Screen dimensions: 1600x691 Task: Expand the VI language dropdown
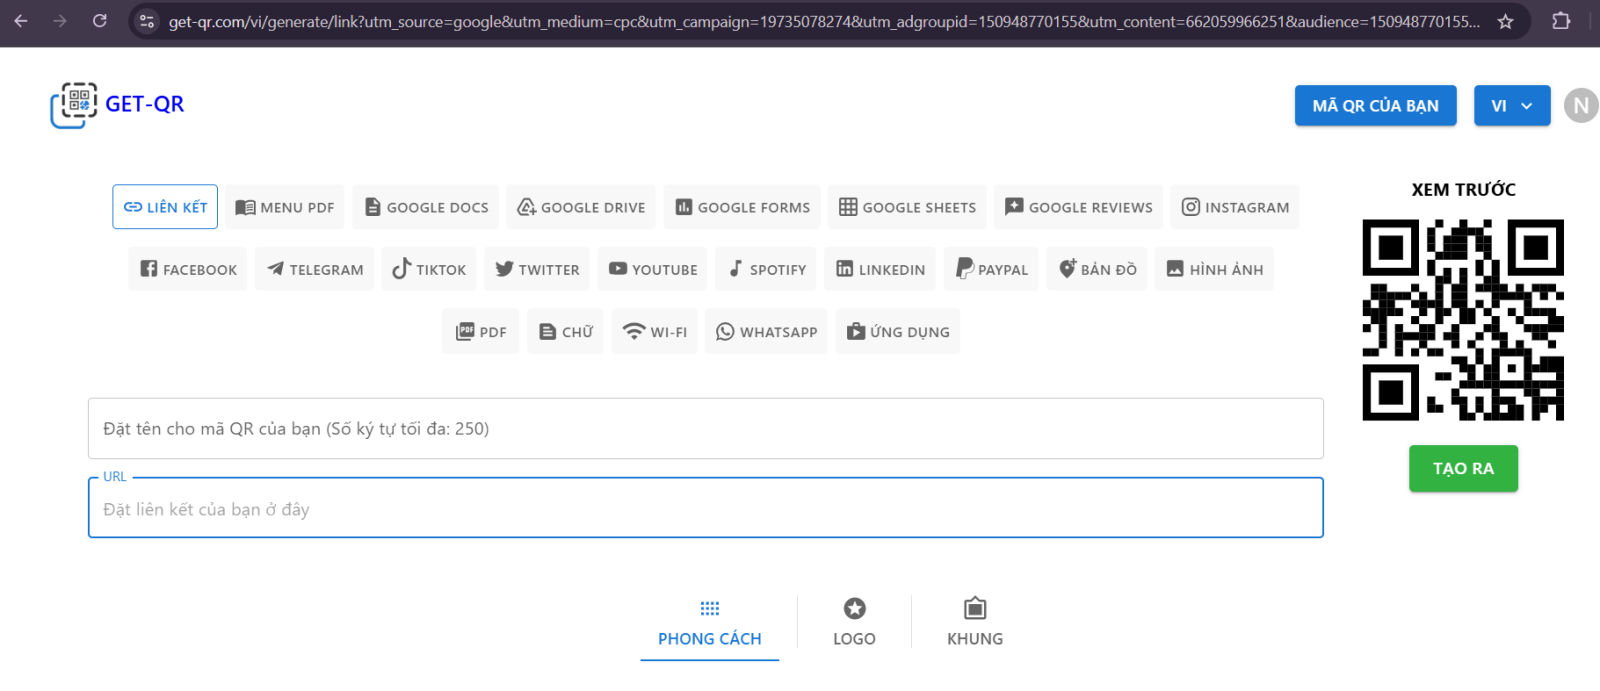(1512, 106)
